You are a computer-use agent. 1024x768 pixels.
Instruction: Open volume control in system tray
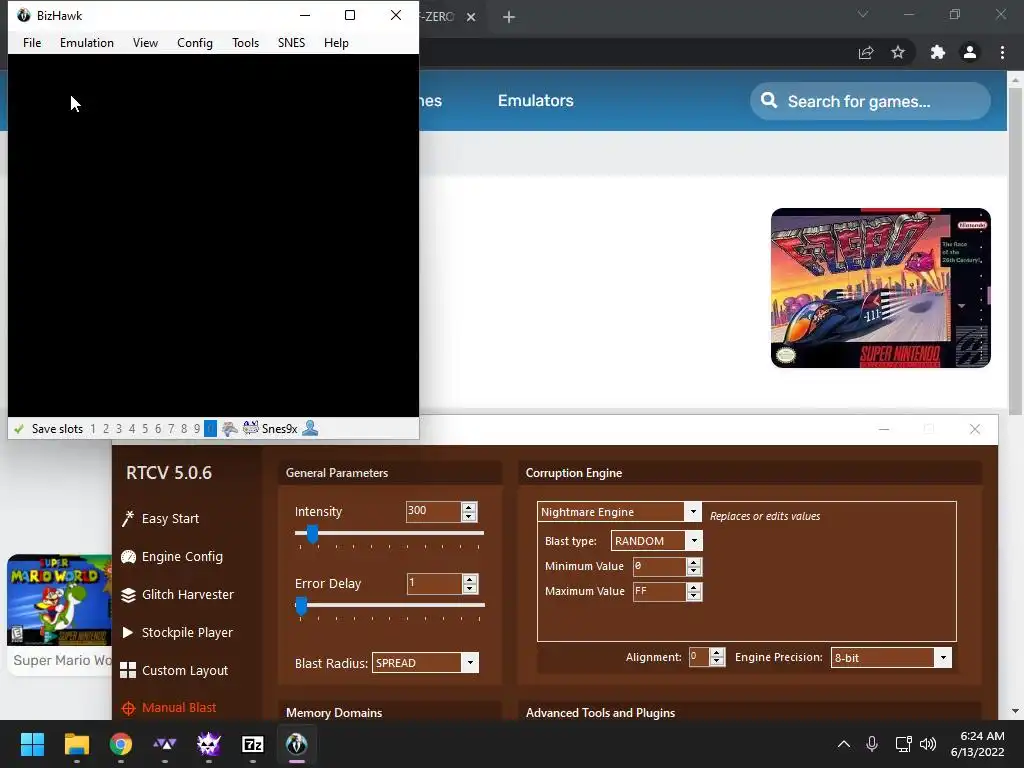tap(927, 744)
